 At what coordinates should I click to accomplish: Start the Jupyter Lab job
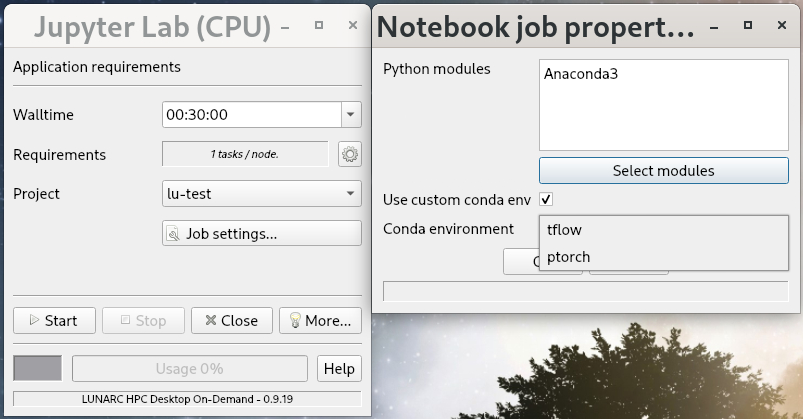54,321
